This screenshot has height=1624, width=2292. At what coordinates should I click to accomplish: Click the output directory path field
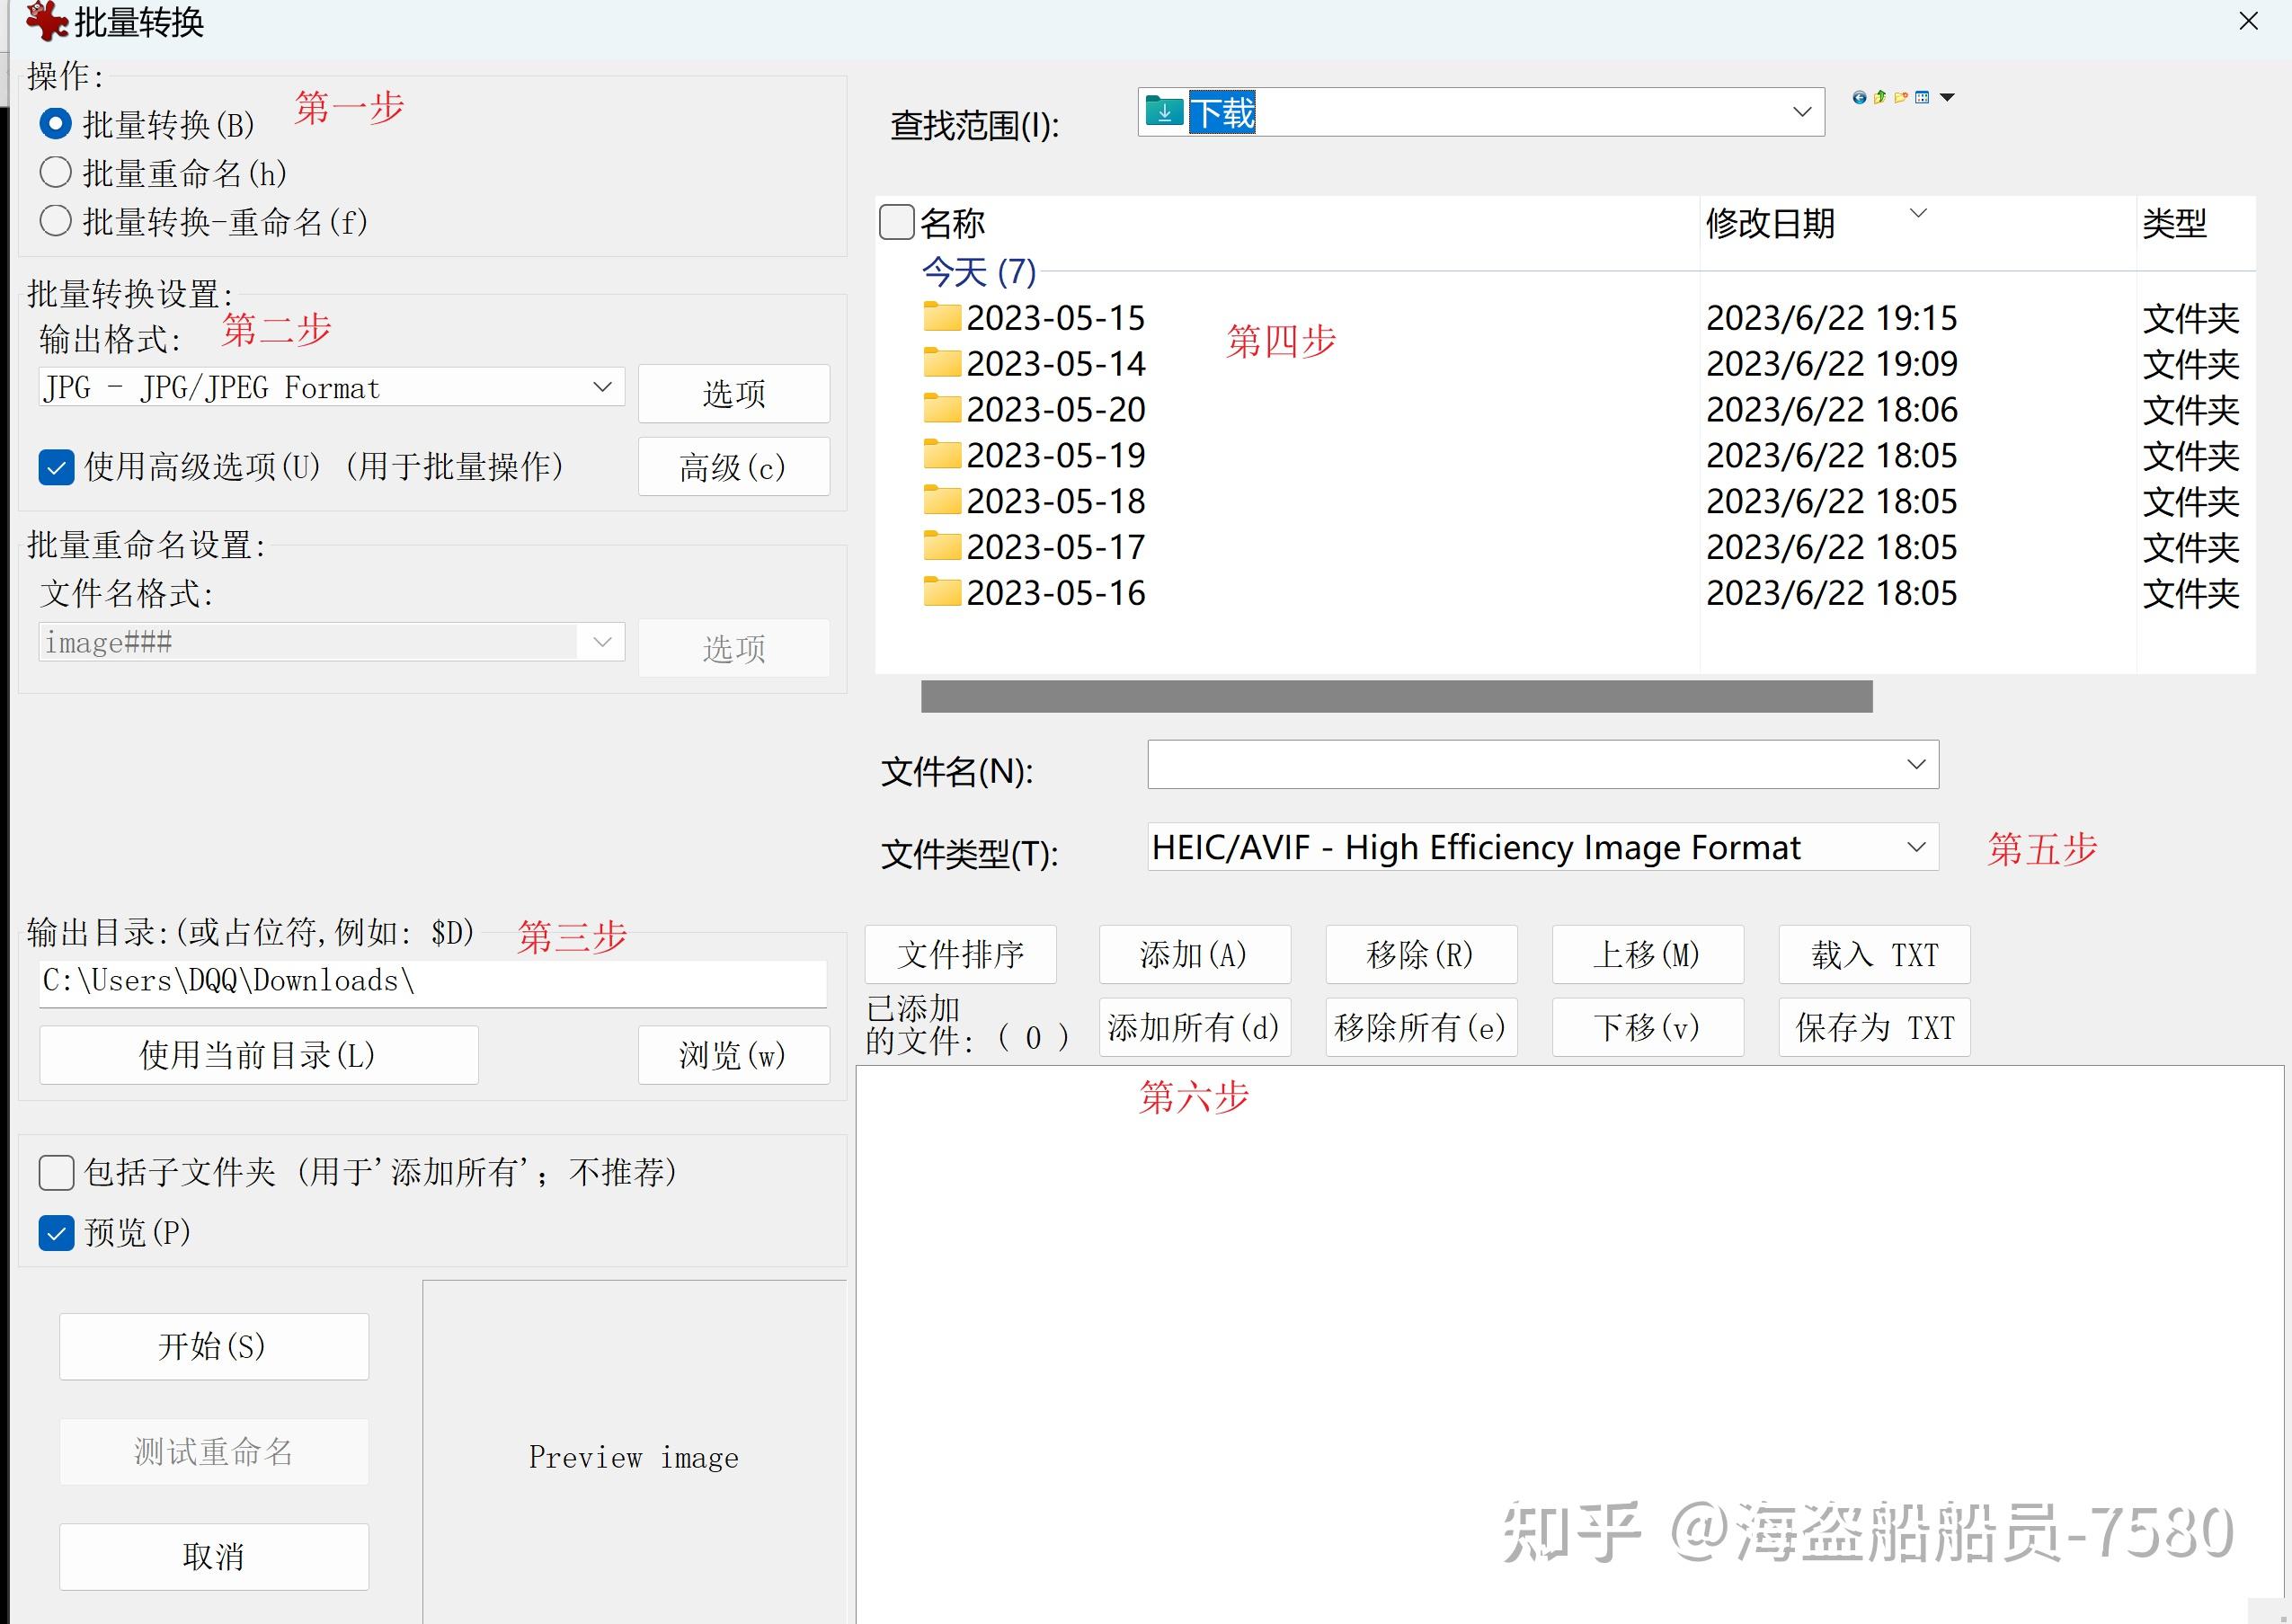[x=433, y=982]
